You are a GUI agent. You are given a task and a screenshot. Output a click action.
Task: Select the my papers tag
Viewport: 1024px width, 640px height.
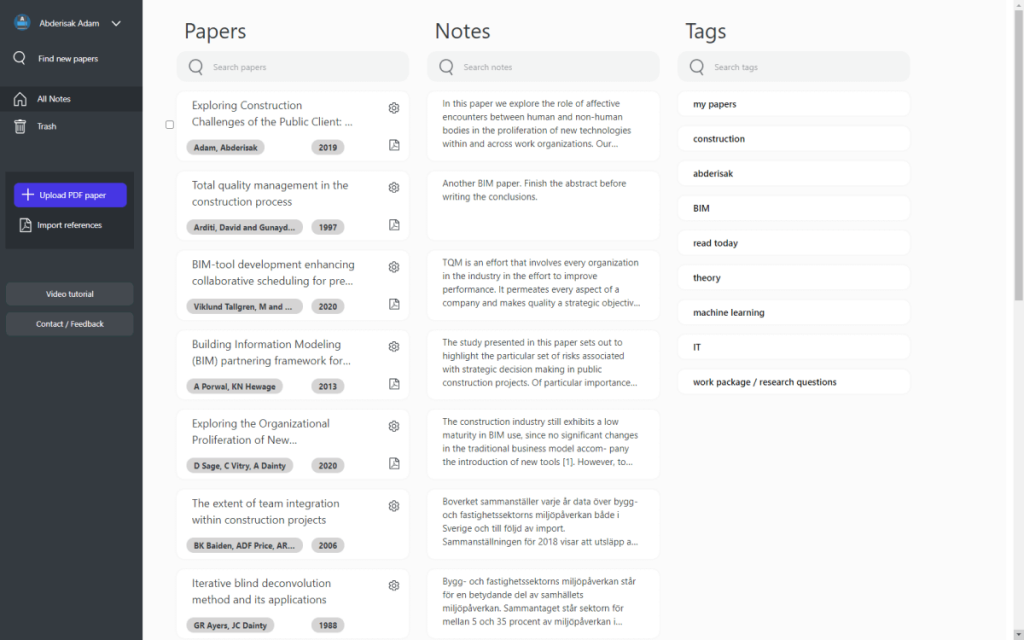coord(793,104)
